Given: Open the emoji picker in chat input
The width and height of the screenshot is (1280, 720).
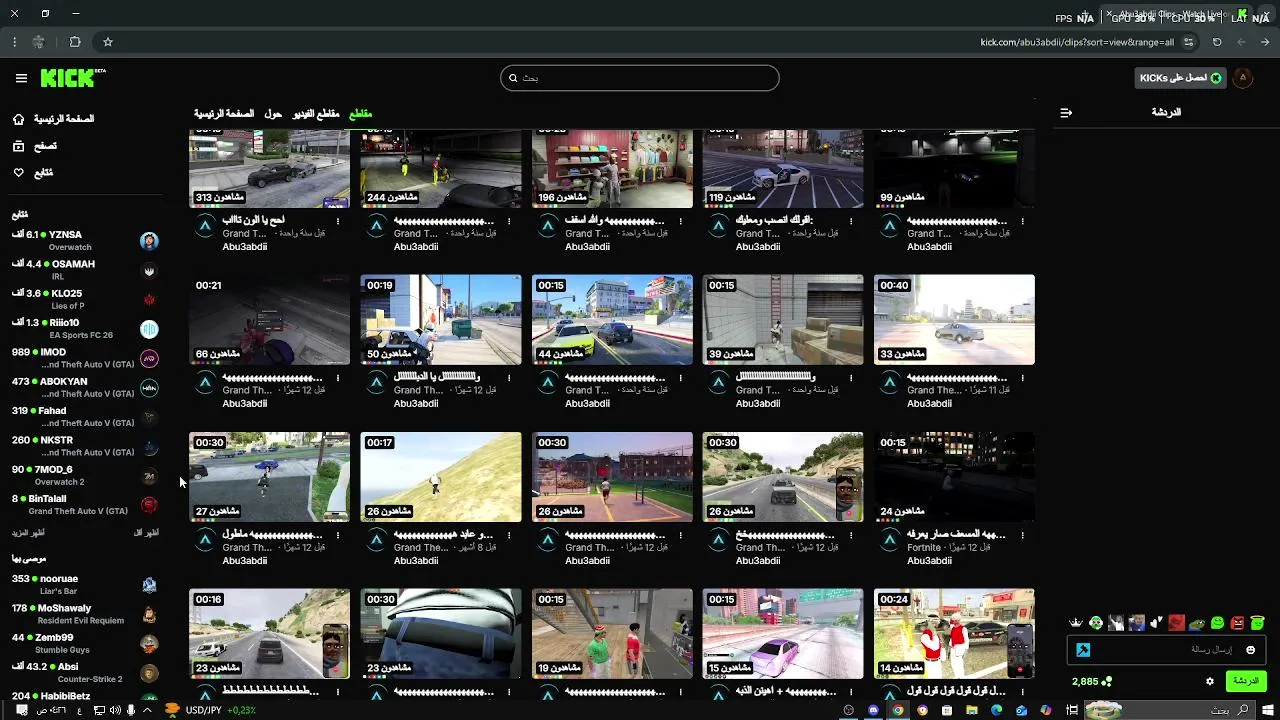Looking at the screenshot, I should [1250, 650].
